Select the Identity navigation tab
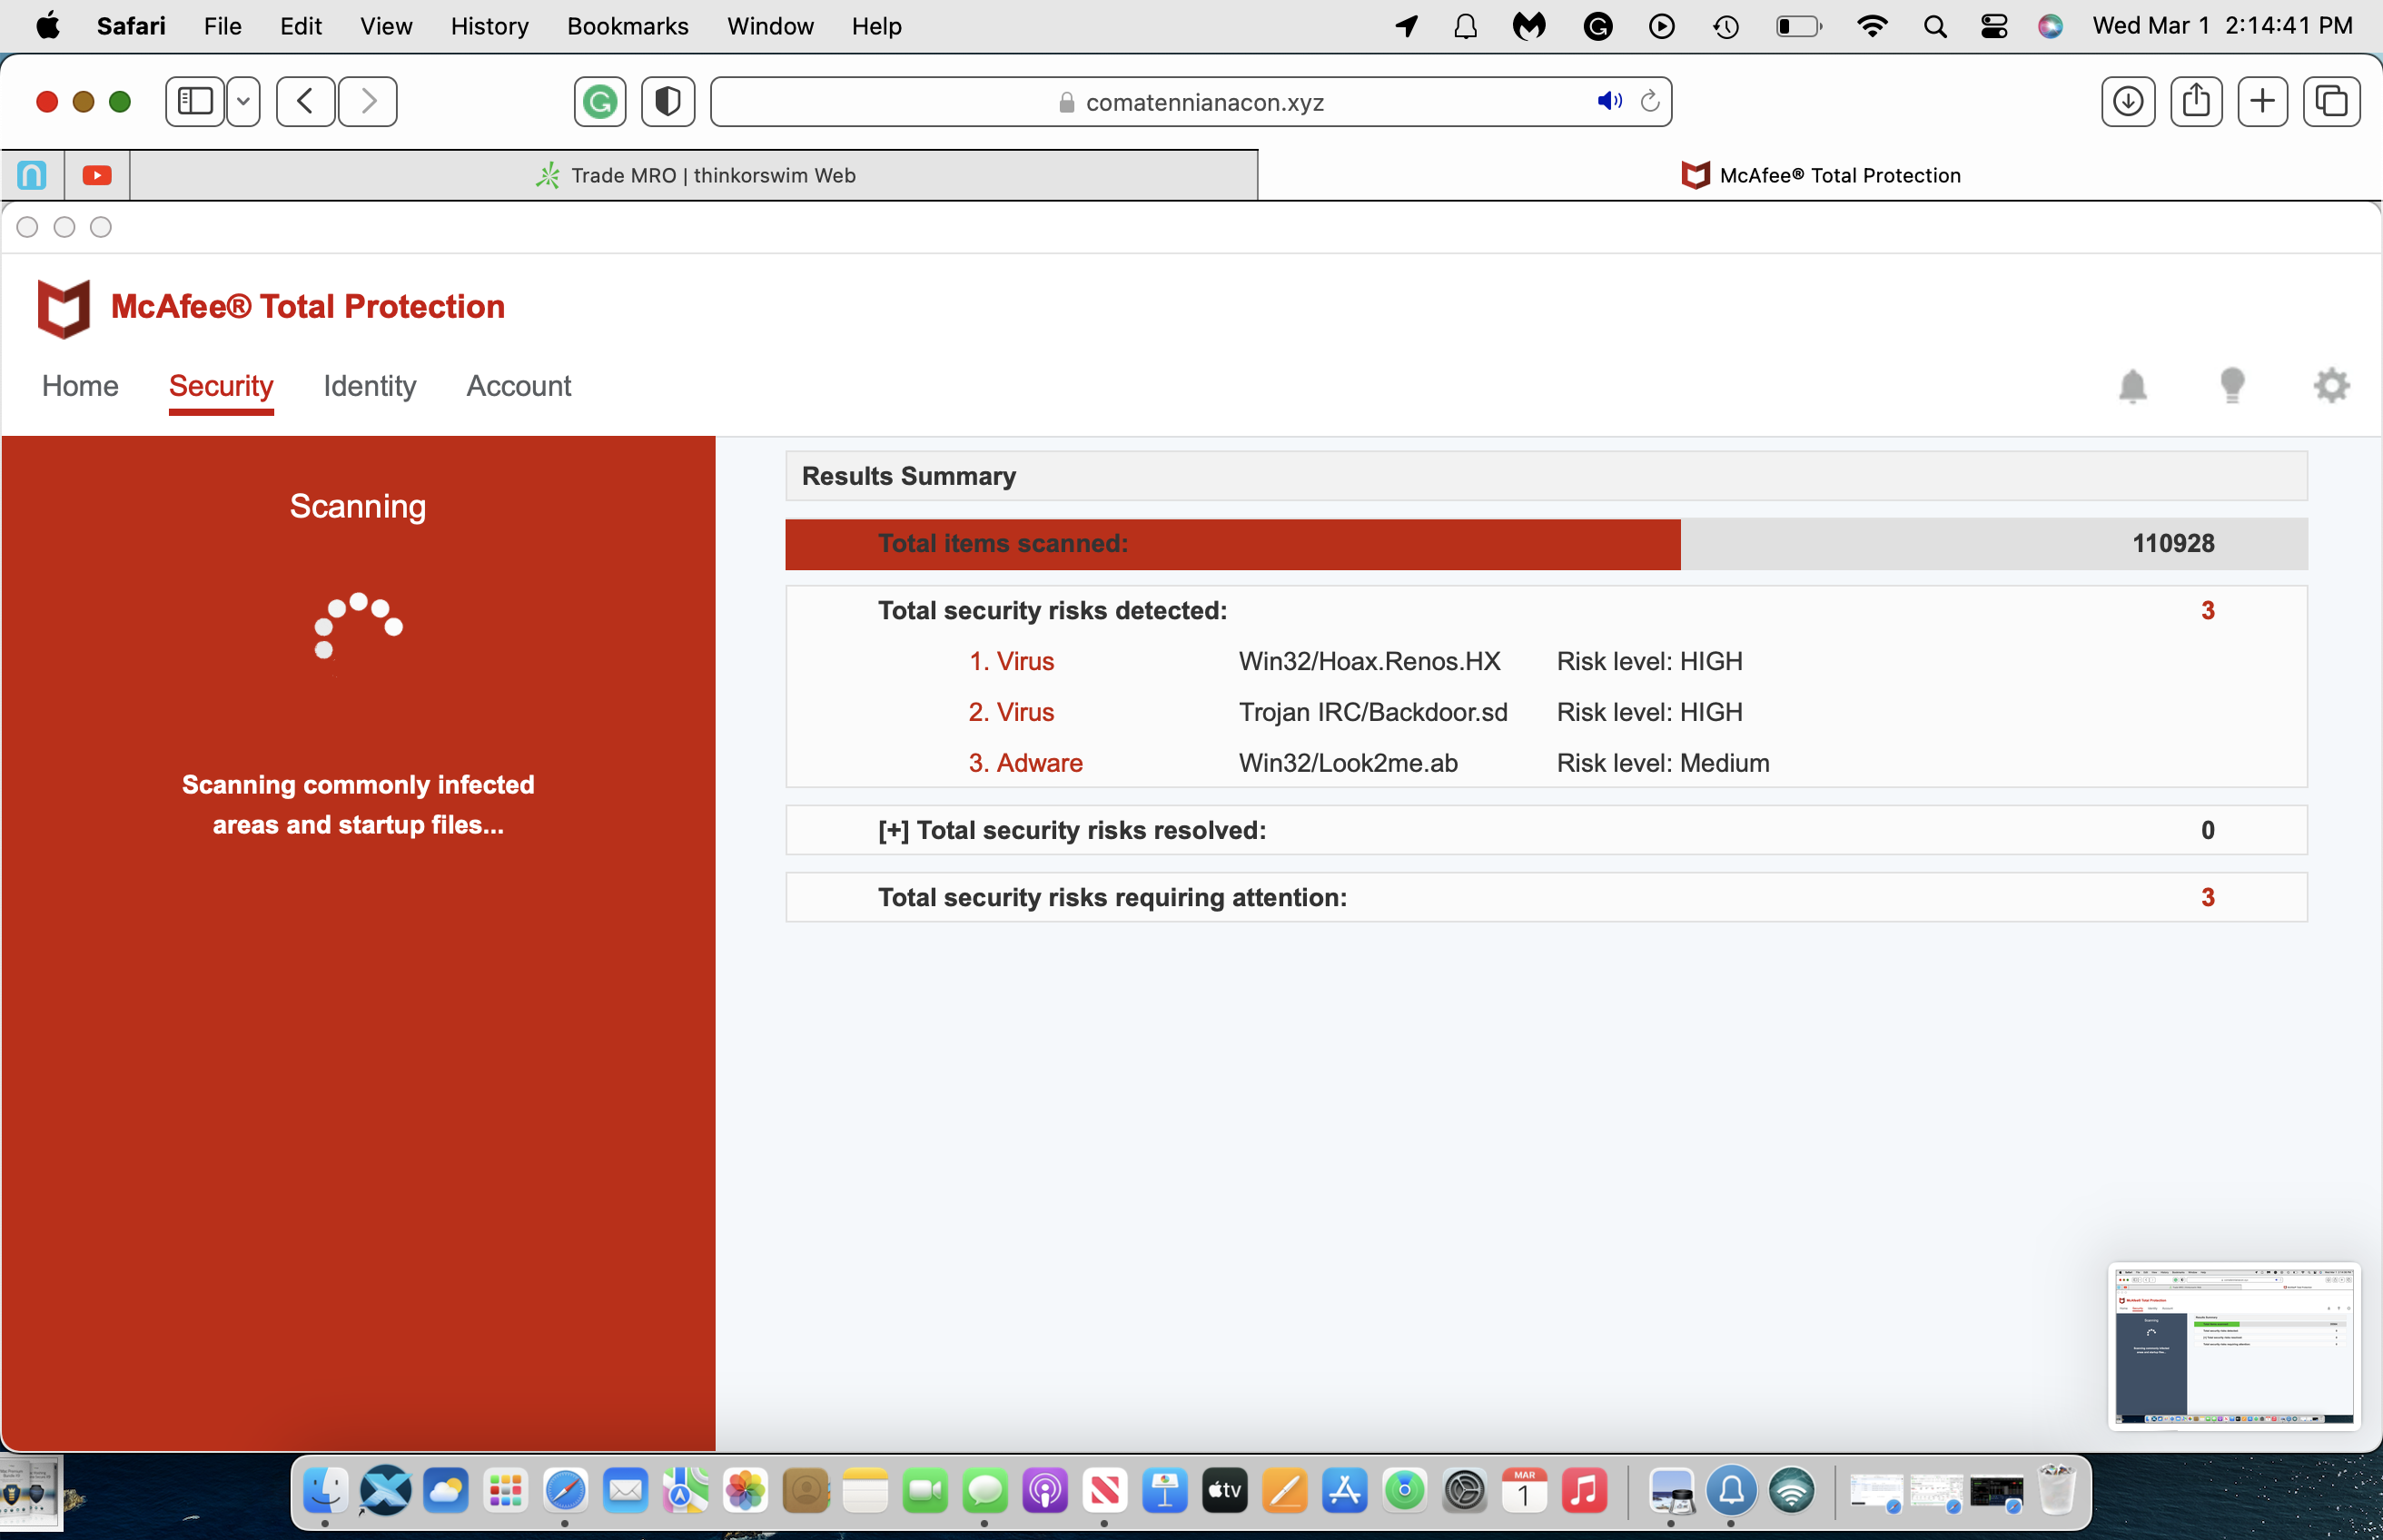Viewport: 2383px width, 1540px height. coord(369,386)
